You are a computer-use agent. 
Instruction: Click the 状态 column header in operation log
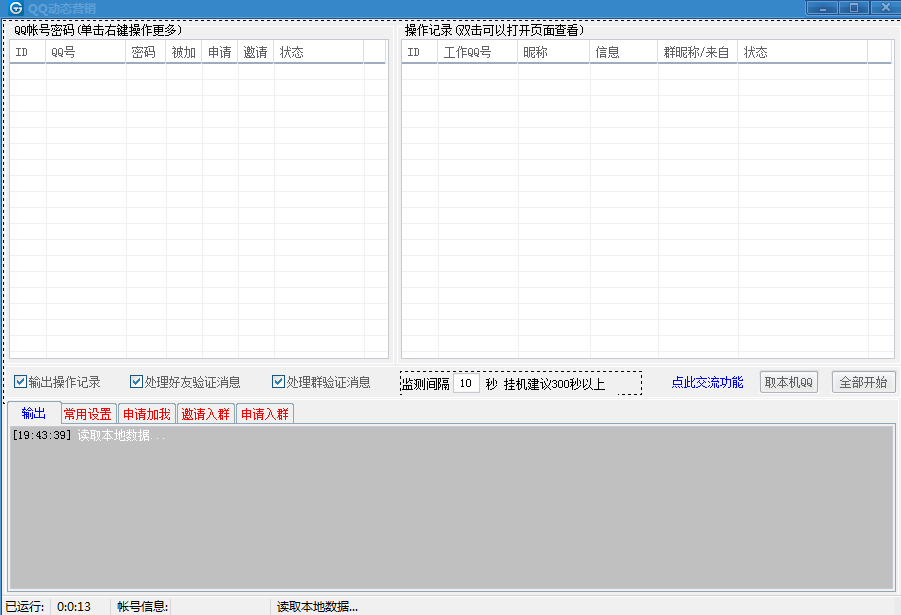click(803, 52)
